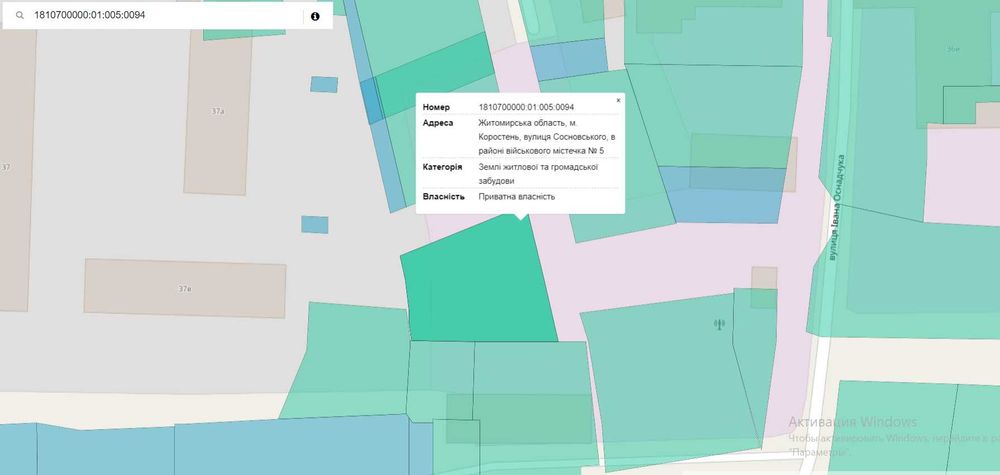1000x475 pixels.
Task: Select the highlighted green parcel polygon
Action: (478, 281)
